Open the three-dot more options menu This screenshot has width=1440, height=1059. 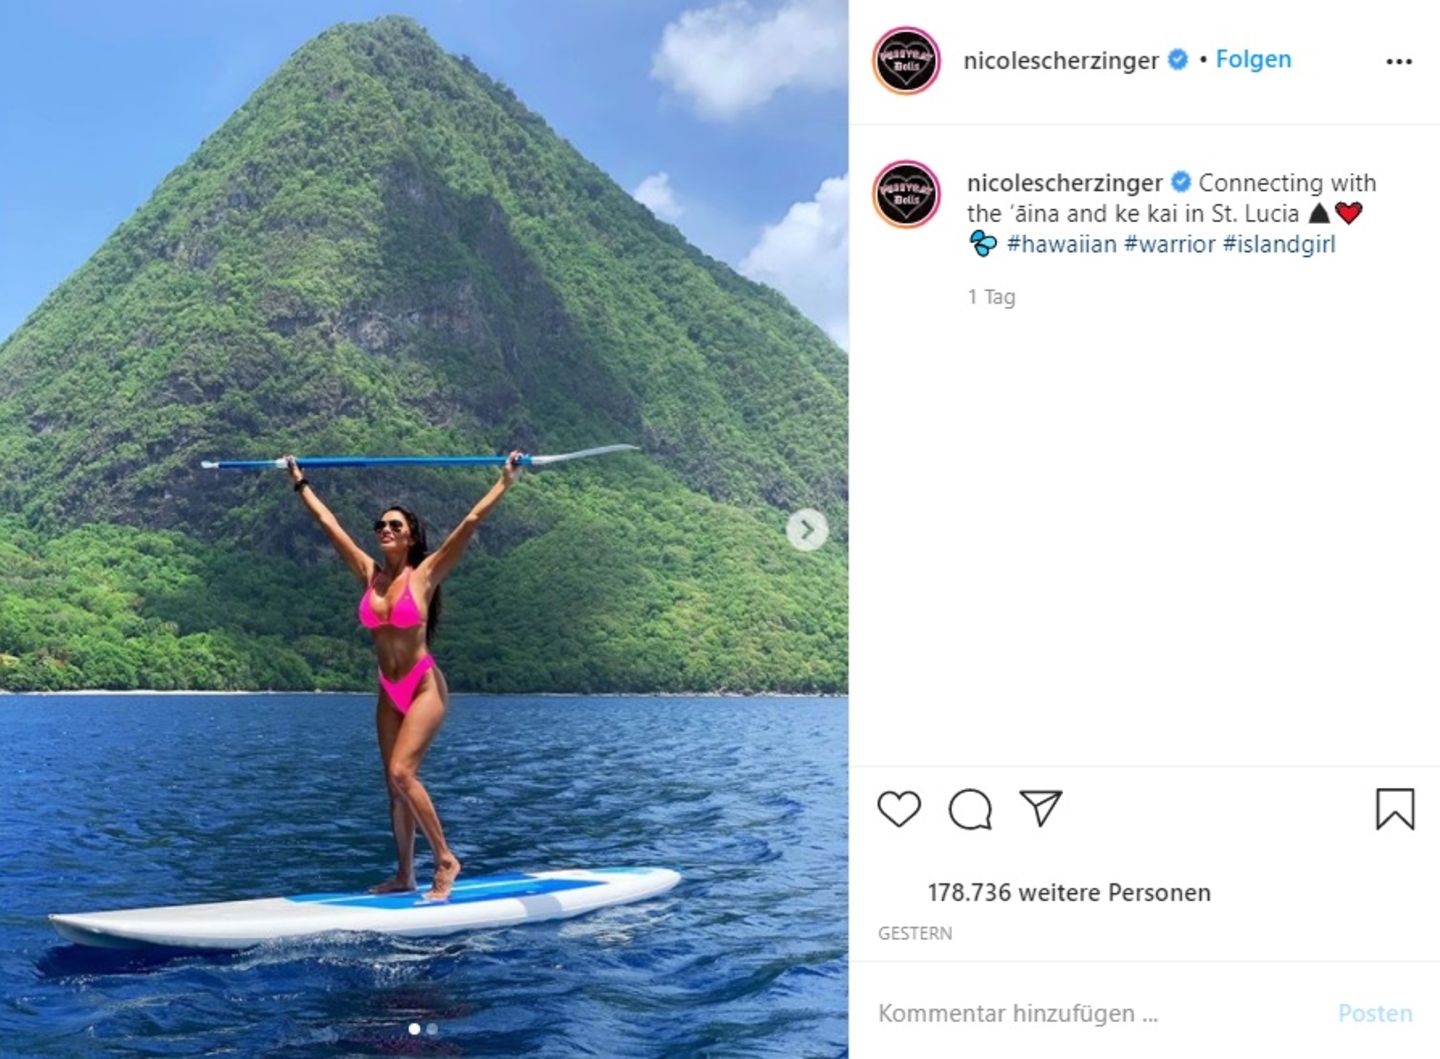(1399, 62)
